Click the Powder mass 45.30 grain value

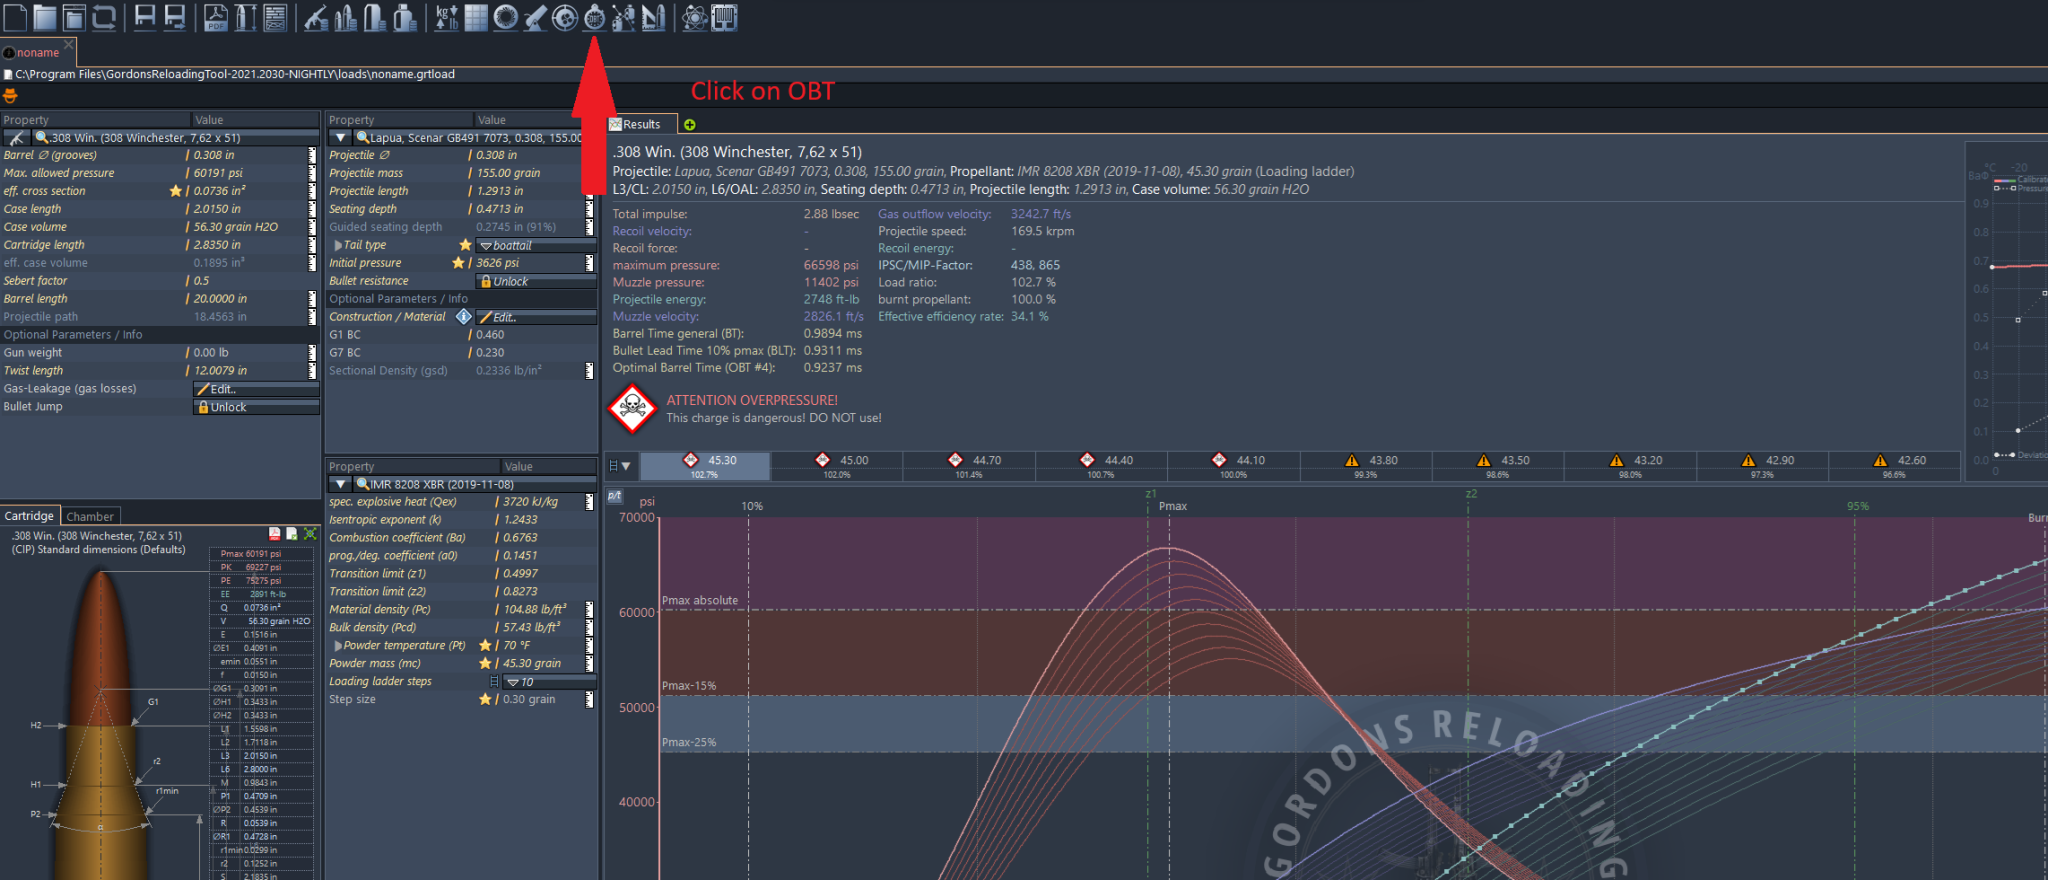click(532, 664)
